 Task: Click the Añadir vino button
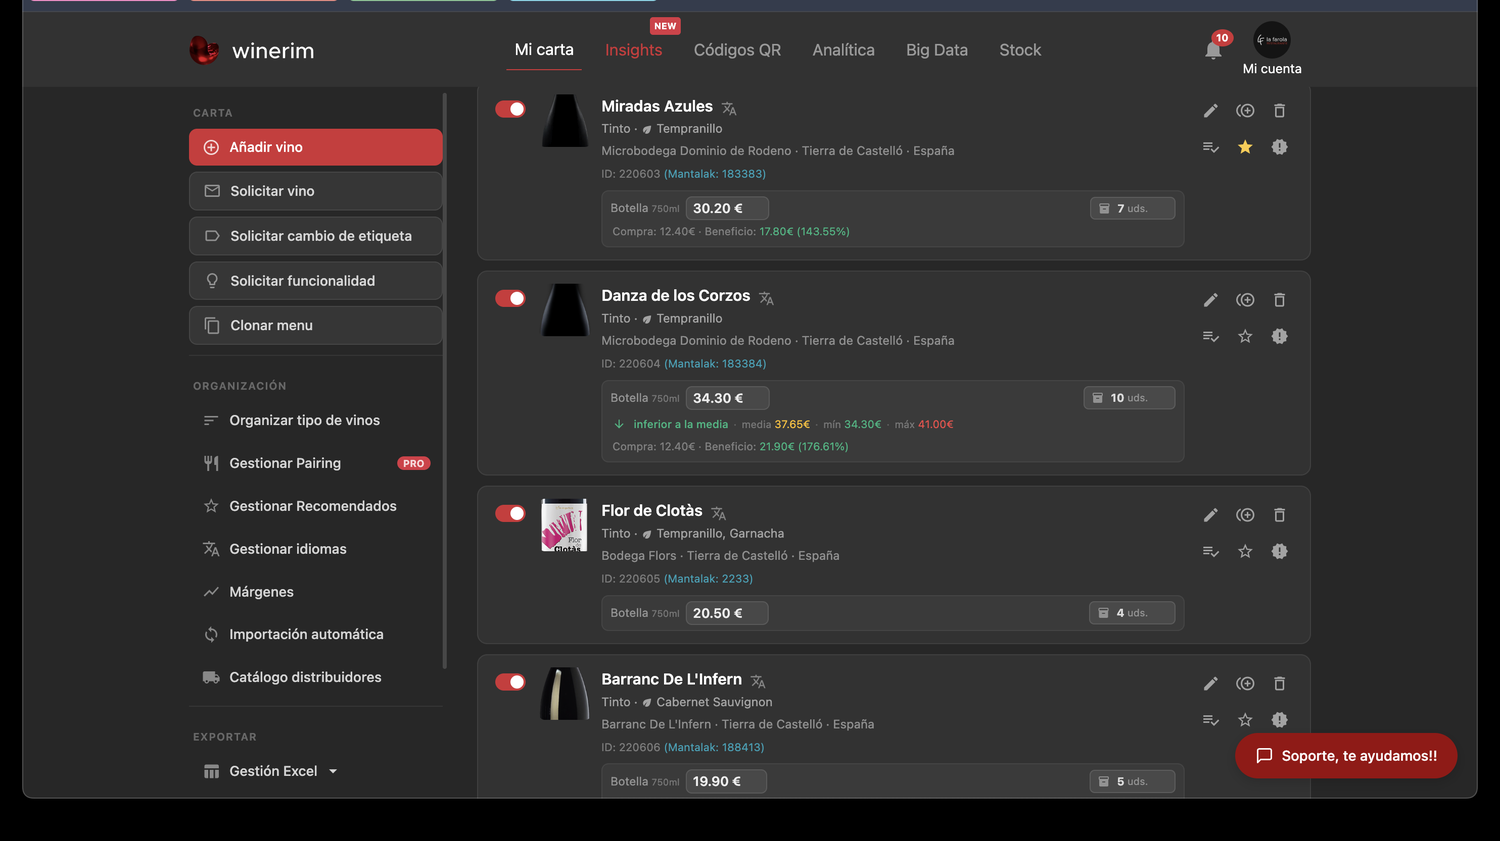point(316,147)
